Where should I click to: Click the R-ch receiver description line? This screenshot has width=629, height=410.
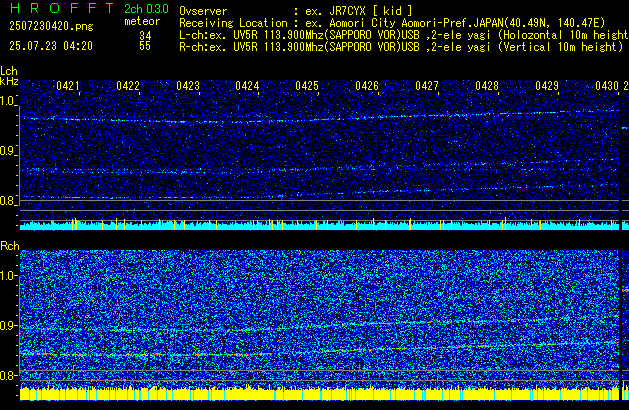401,47
